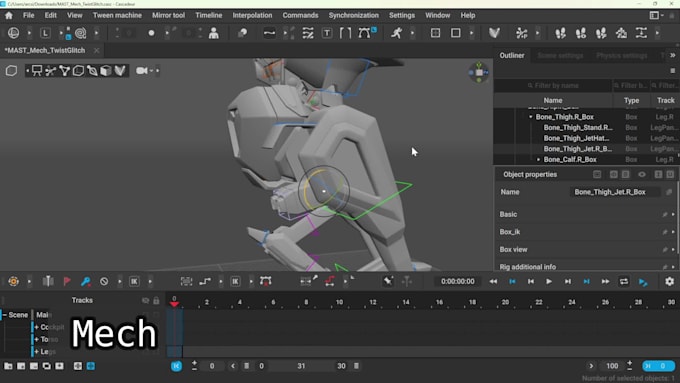Viewport: 680px width, 383px height.
Task: Open the Tween machine menu
Action: tap(117, 15)
